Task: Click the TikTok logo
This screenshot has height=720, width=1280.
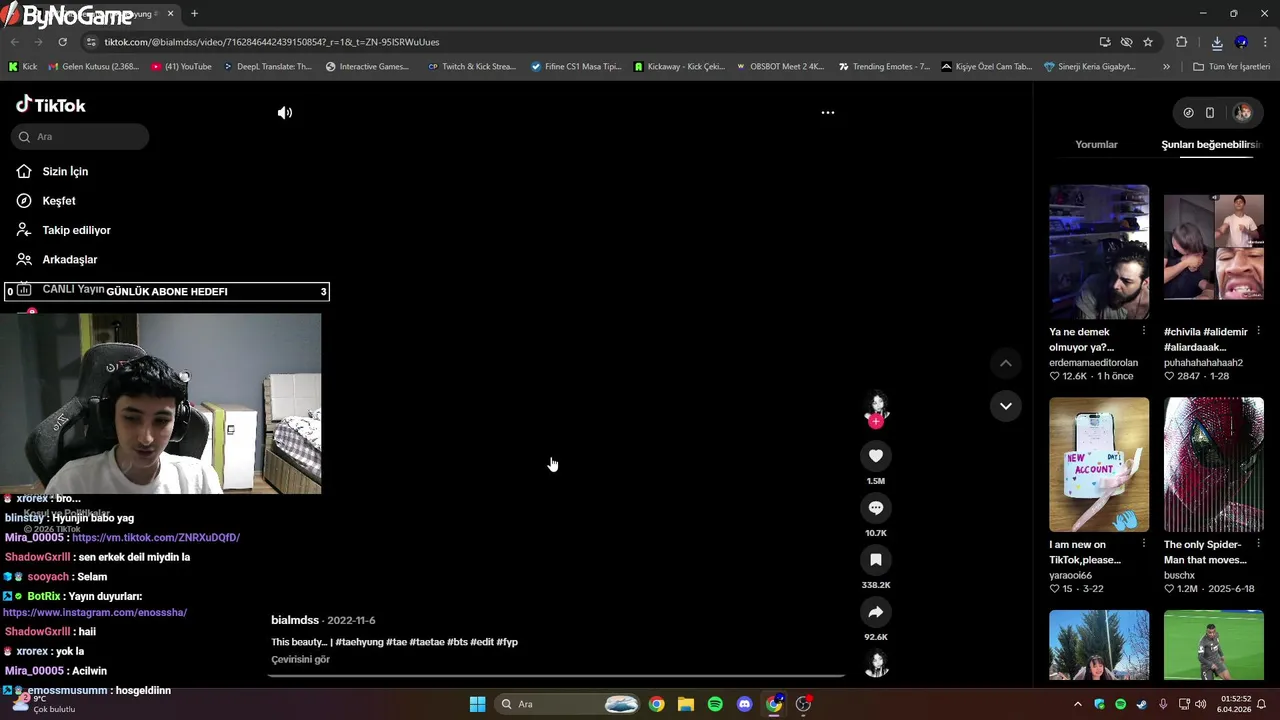Action: click(x=51, y=105)
